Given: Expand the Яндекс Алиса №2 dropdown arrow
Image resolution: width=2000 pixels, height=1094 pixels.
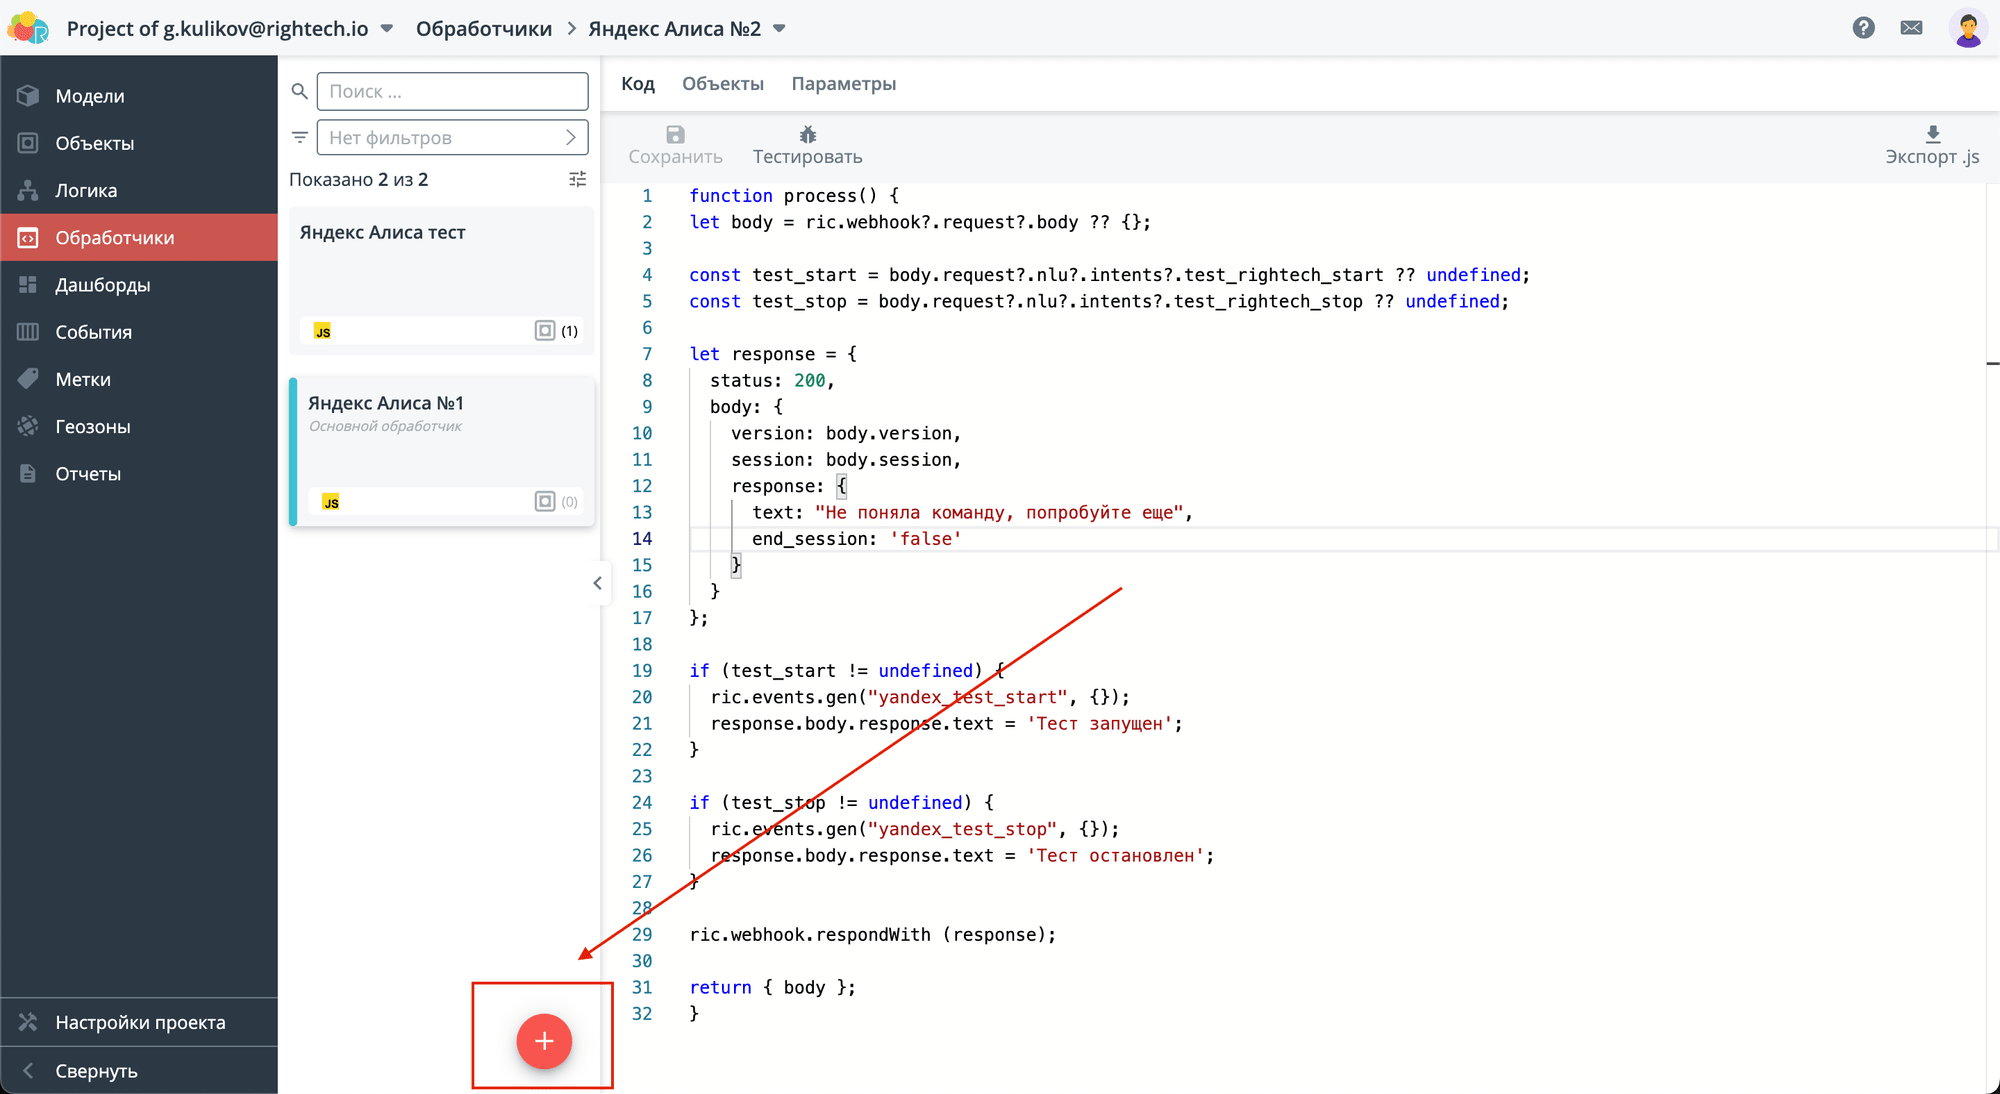Looking at the screenshot, I should [x=779, y=29].
